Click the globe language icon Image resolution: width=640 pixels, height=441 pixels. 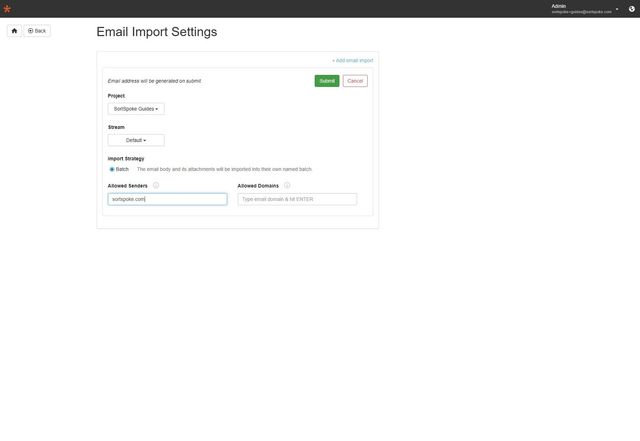tap(631, 9)
